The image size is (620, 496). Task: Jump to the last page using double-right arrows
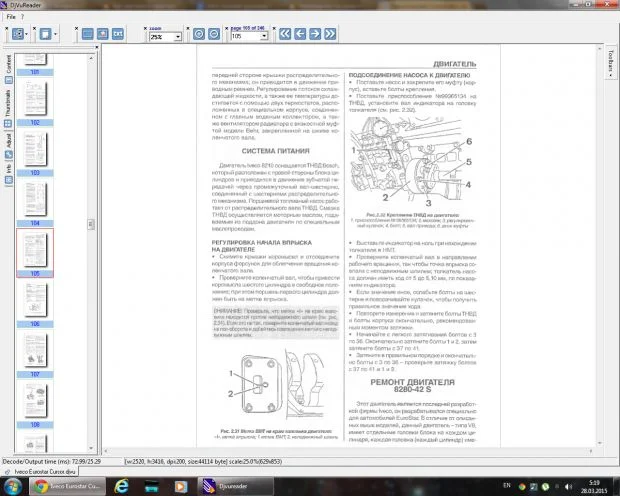click(331, 34)
